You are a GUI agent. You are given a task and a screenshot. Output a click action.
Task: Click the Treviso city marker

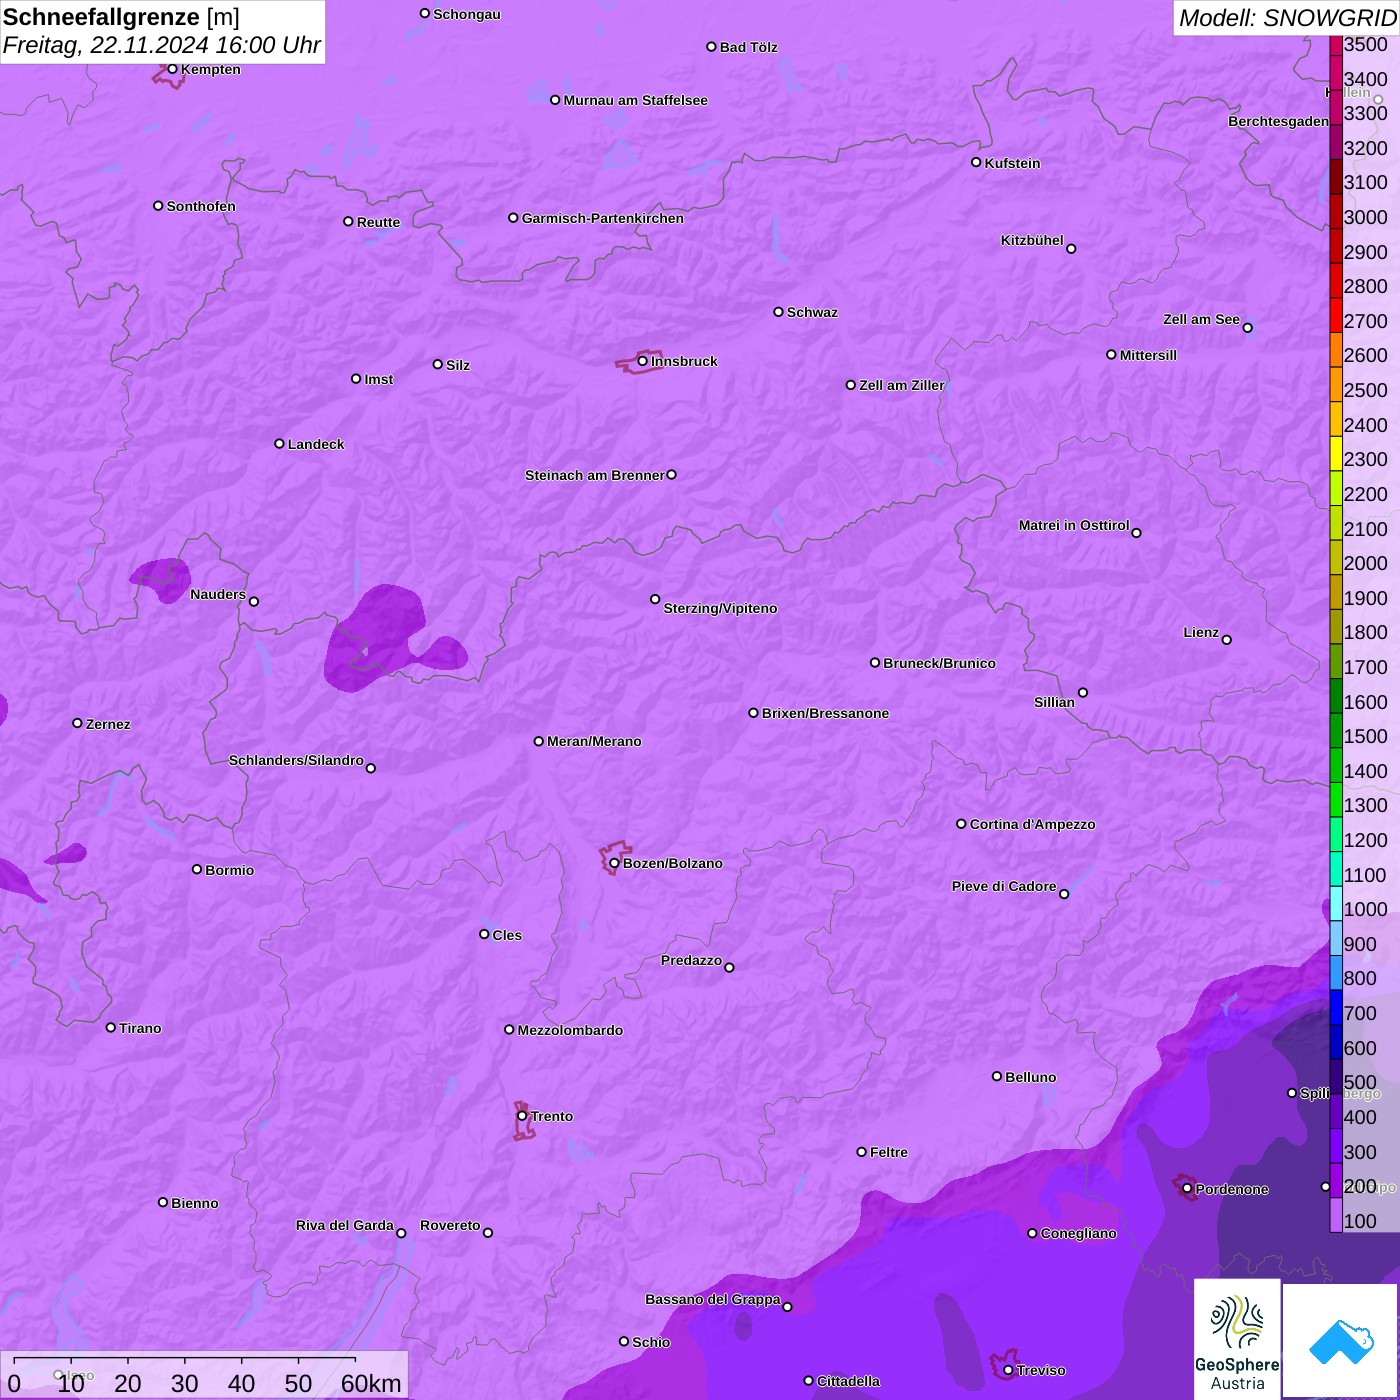click(x=1008, y=1370)
